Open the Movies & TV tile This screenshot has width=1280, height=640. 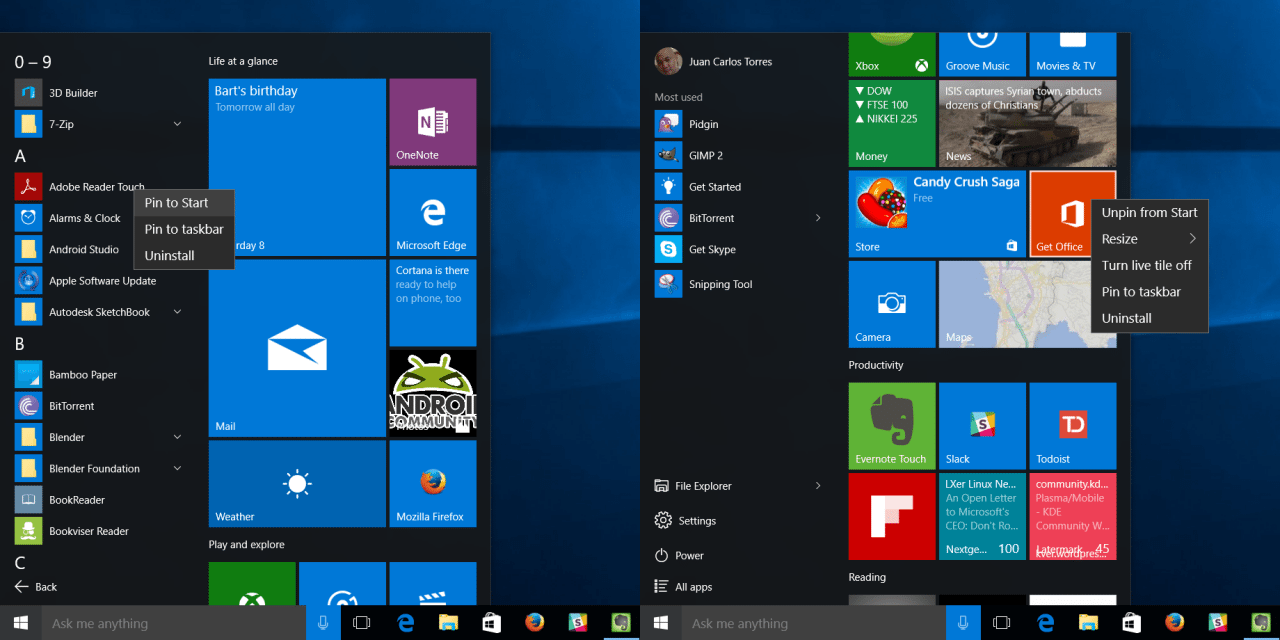tap(1073, 55)
